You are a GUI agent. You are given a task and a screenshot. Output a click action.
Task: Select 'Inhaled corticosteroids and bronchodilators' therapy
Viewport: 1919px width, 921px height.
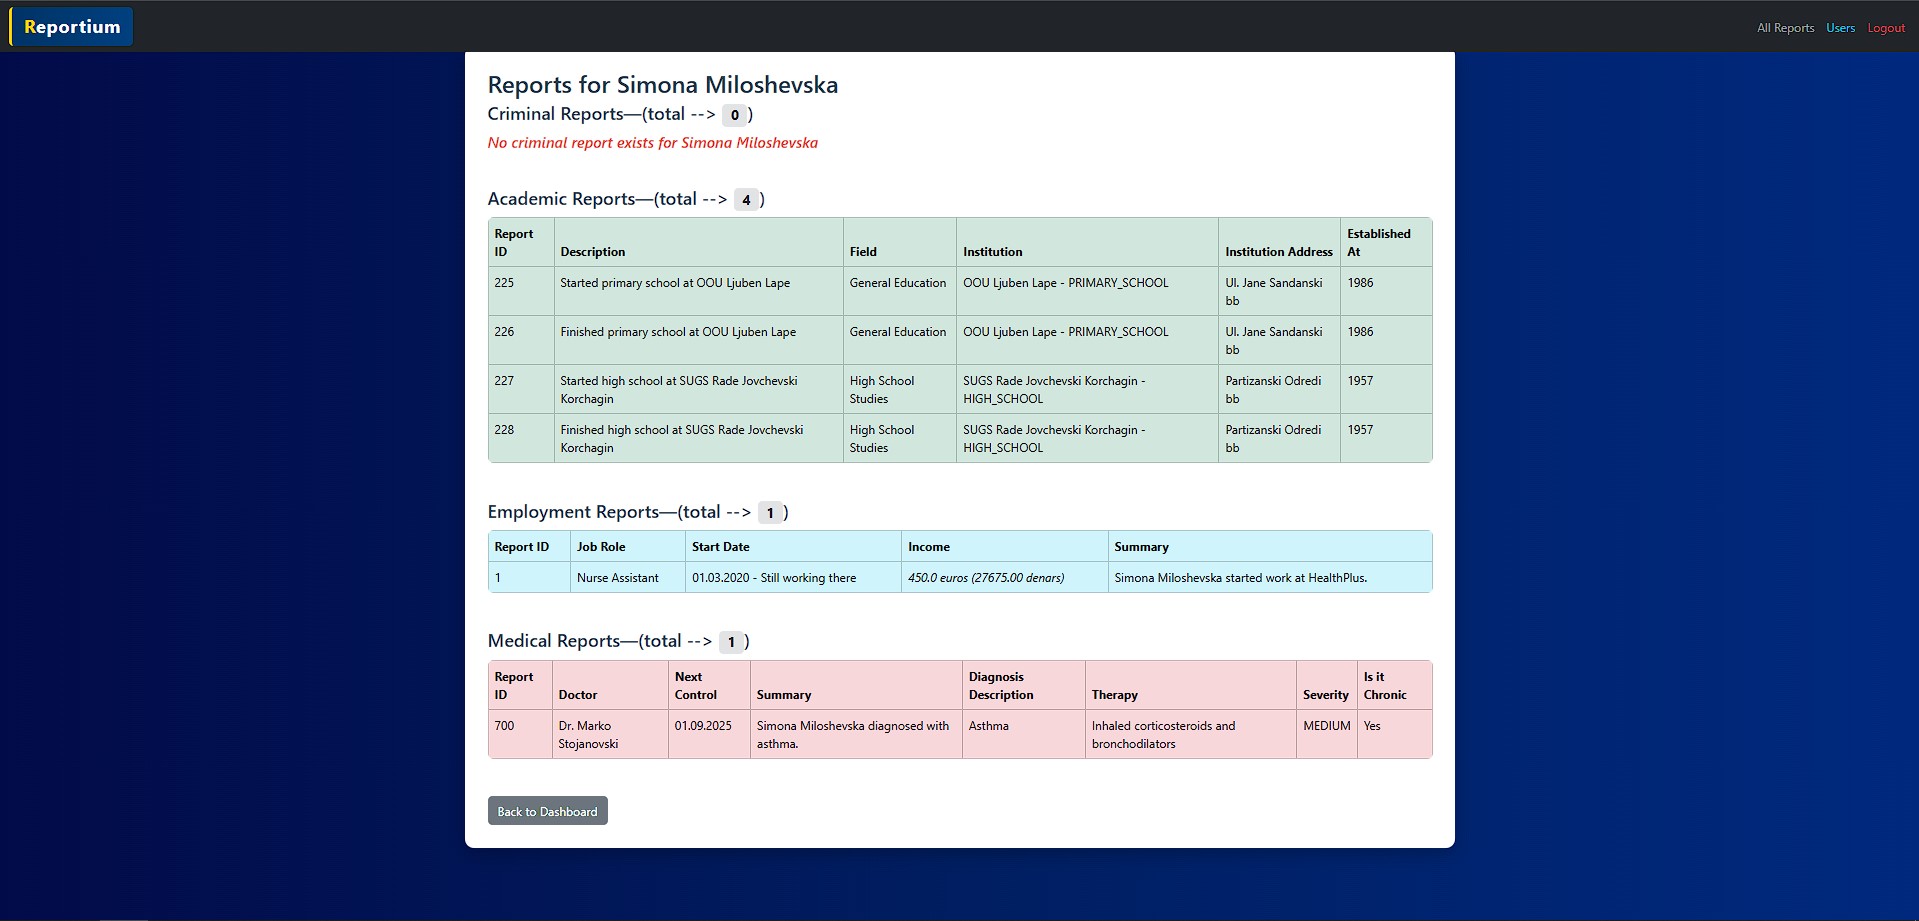(1190, 734)
